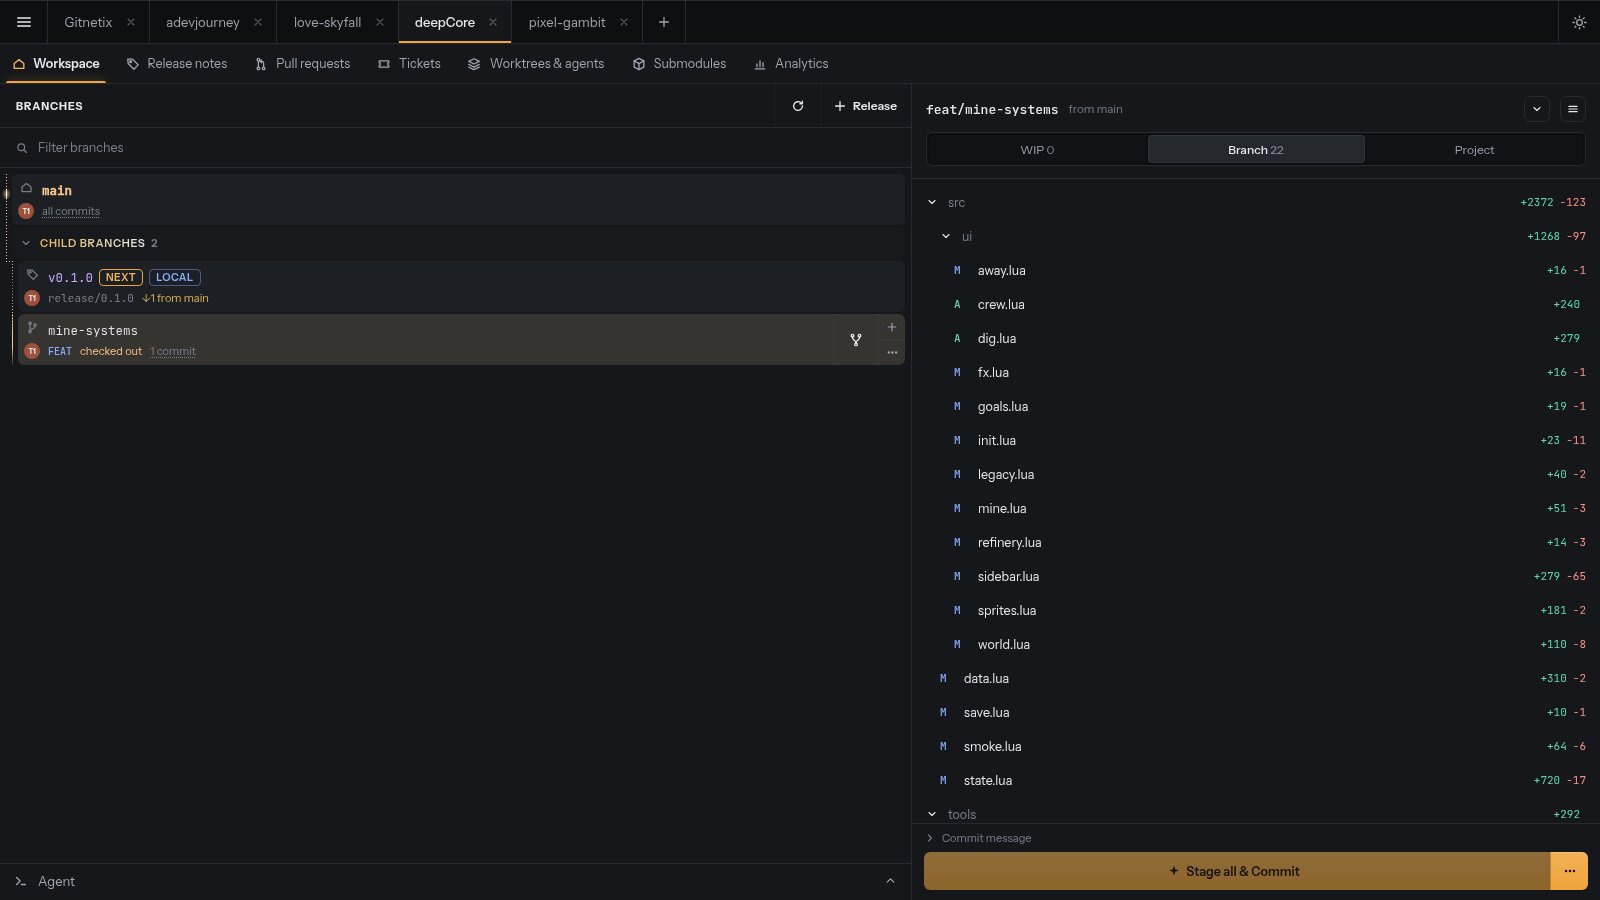Select the crew.lua added file

click(1256, 304)
